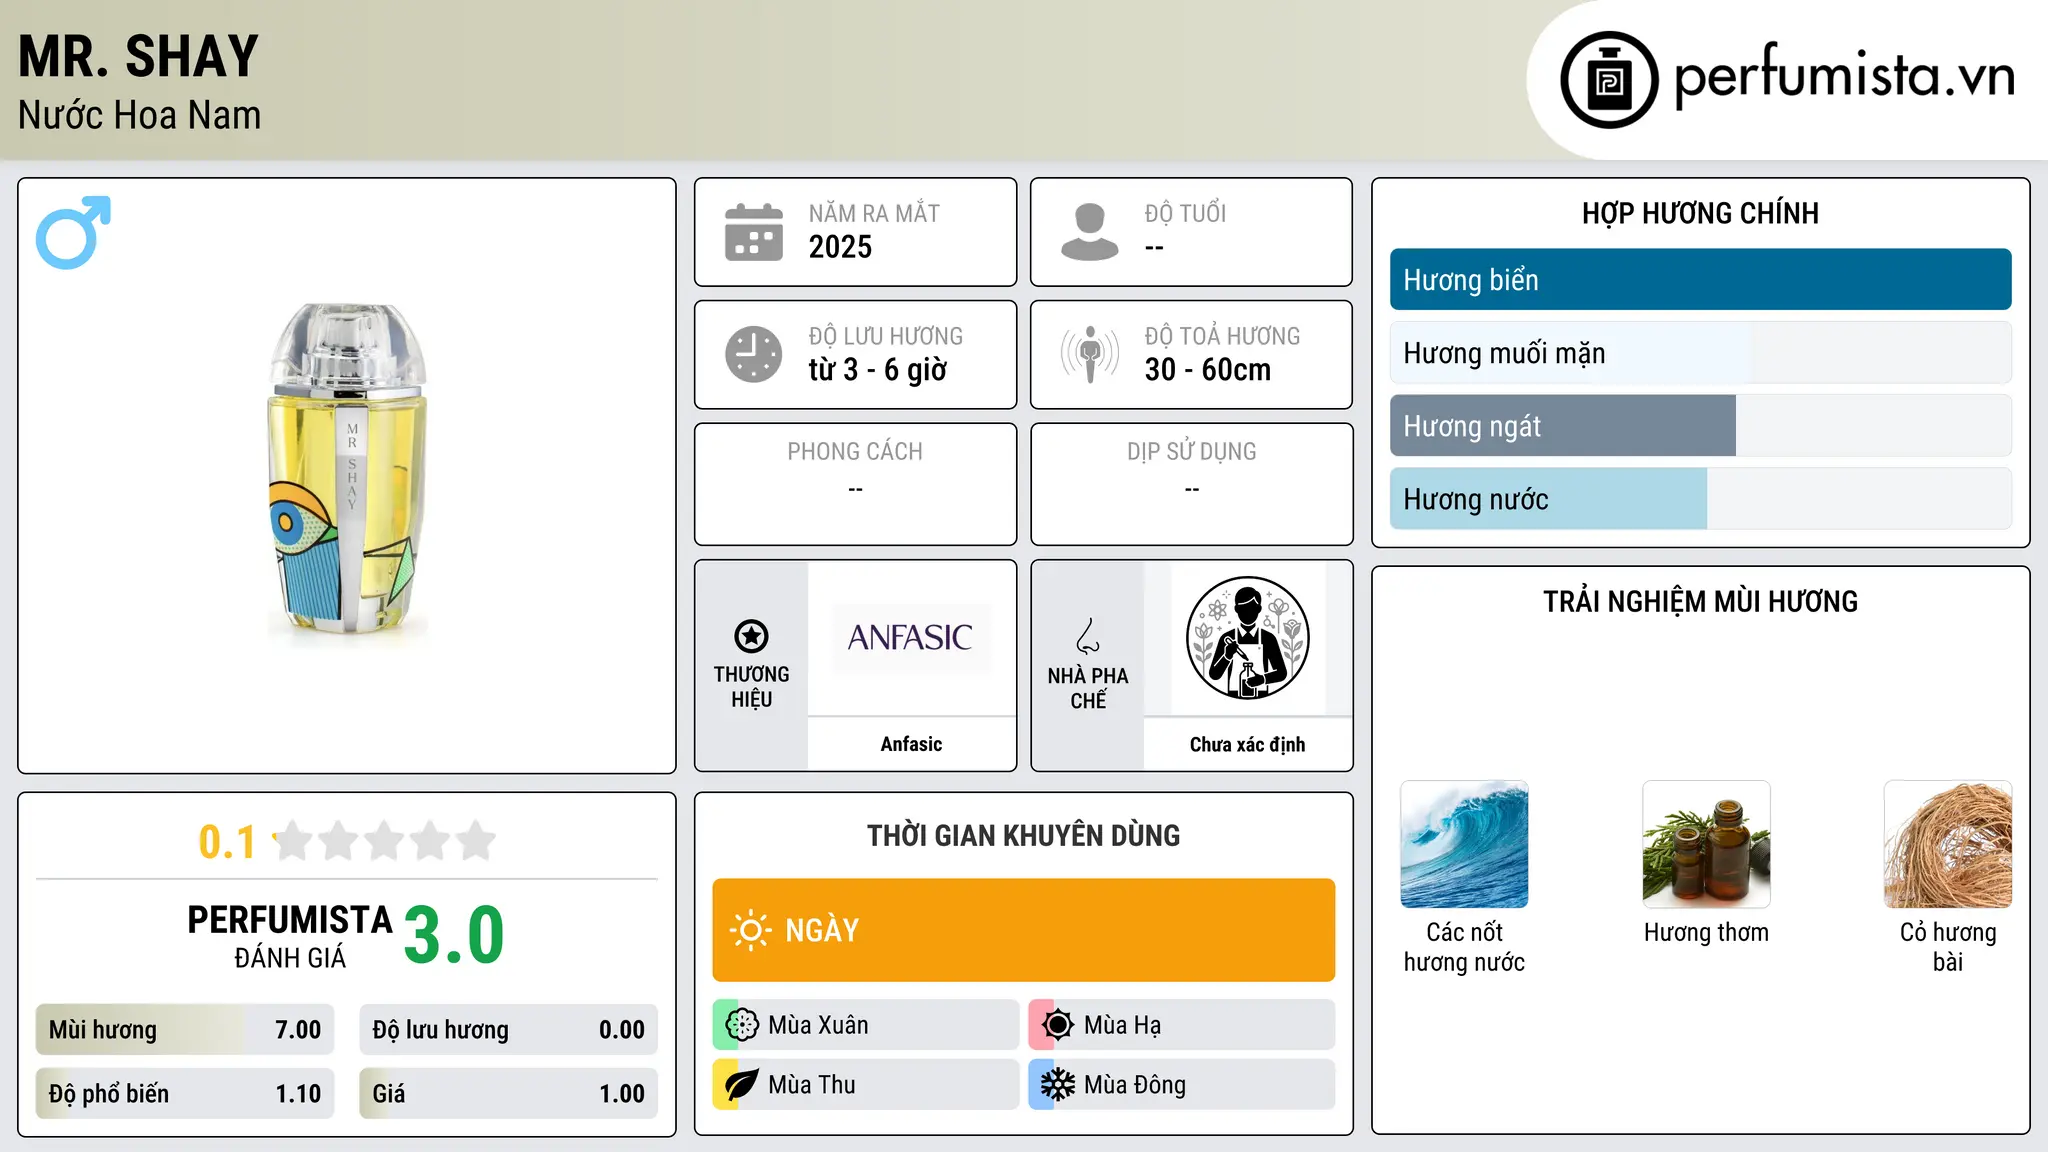Click the longevity value từ 3 - 6 giờ

point(878,370)
